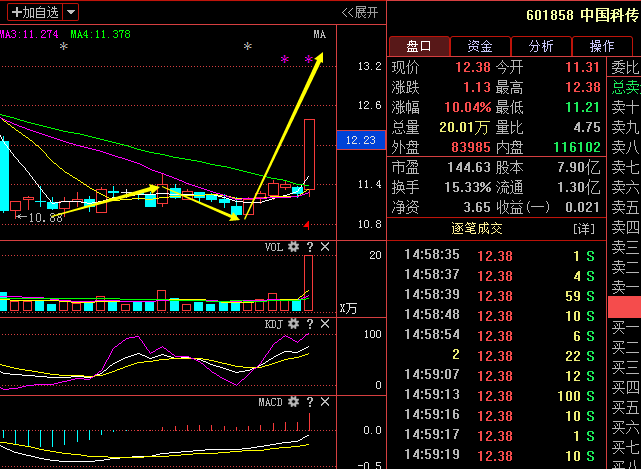The width and height of the screenshot is (641, 469).
Task: Expand the chart with 展开
Action: click(360, 13)
